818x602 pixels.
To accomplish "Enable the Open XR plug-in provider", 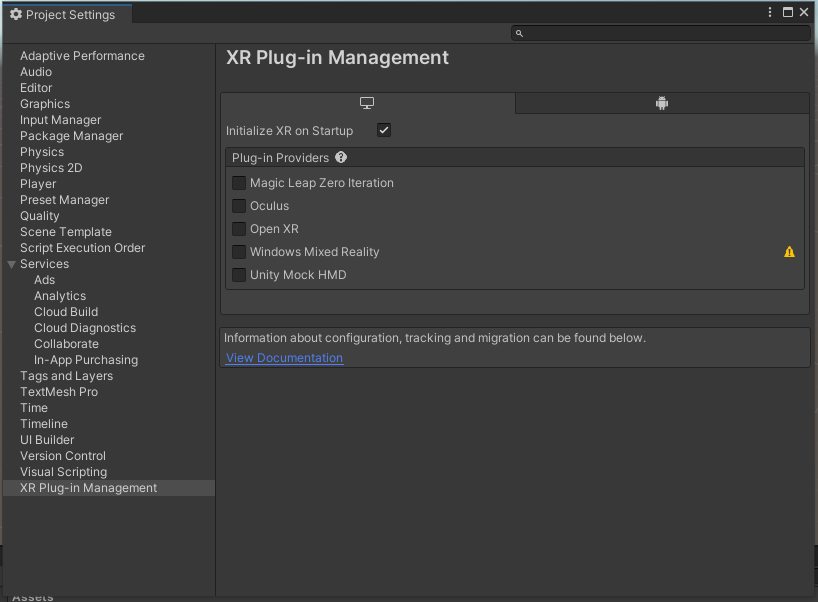I will tap(239, 229).
